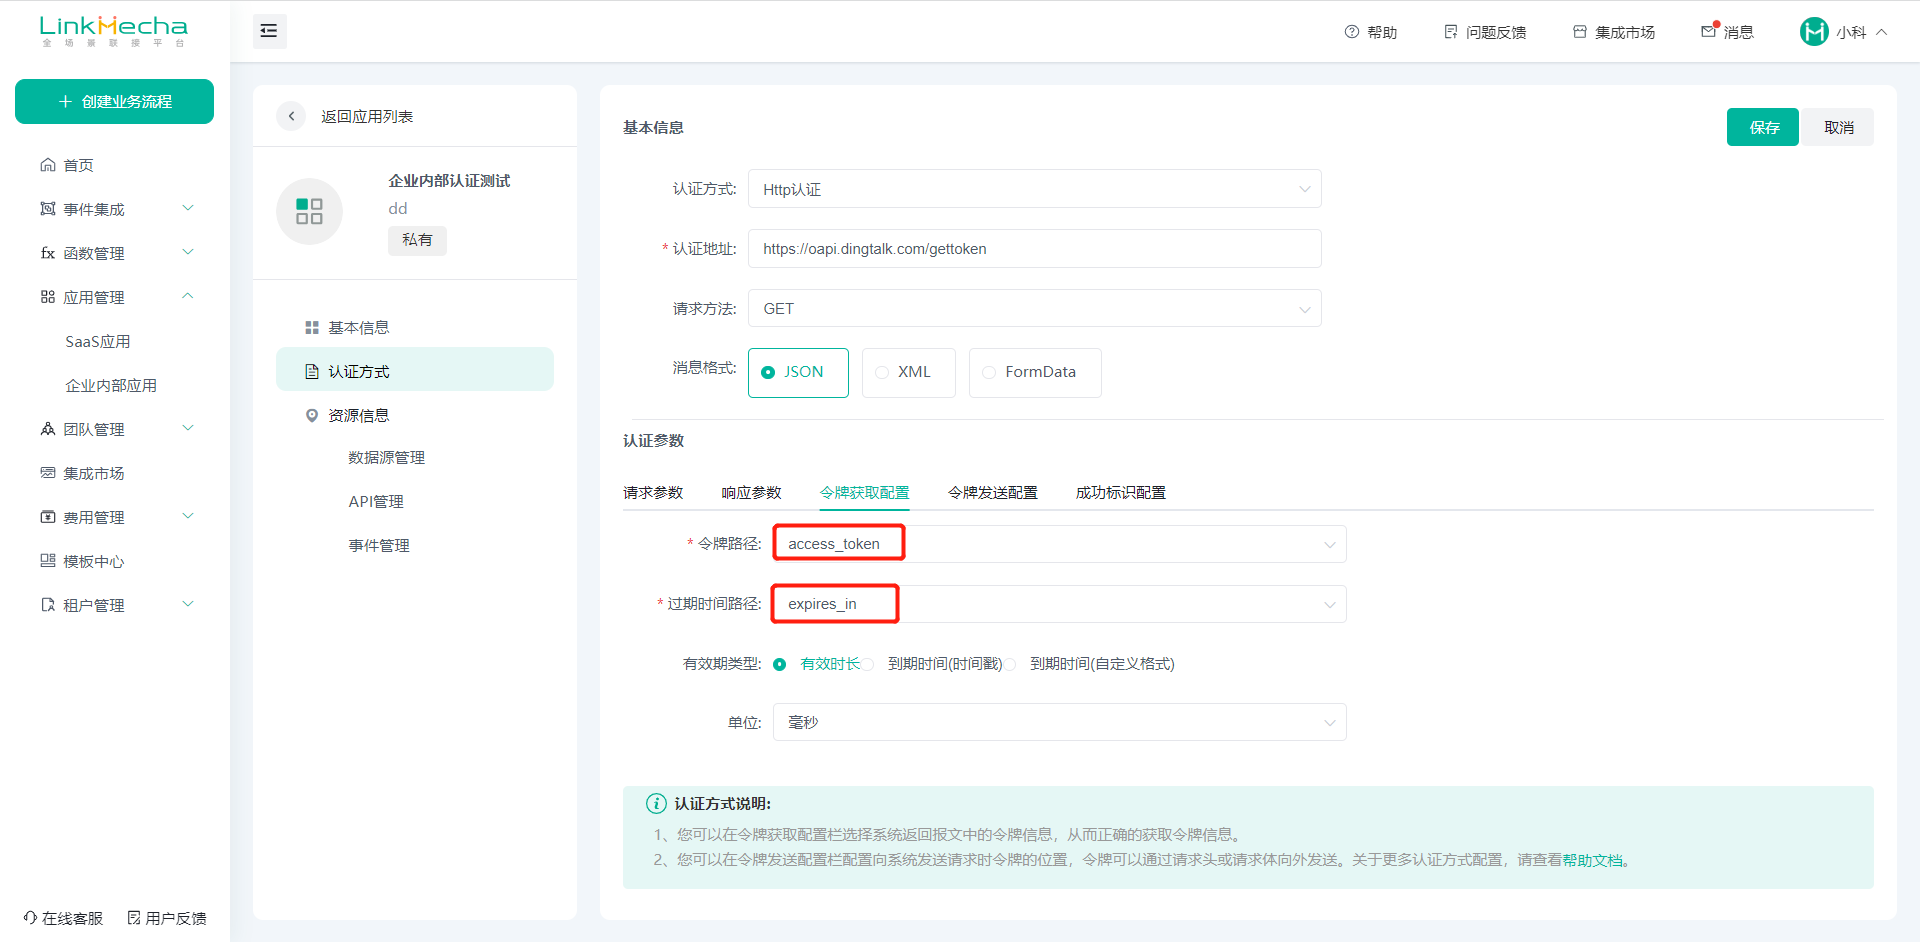The width and height of the screenshot is (1920, 942).
Task: Open the 单位 毫秒 dropdown
Action: click(1059, 722)
